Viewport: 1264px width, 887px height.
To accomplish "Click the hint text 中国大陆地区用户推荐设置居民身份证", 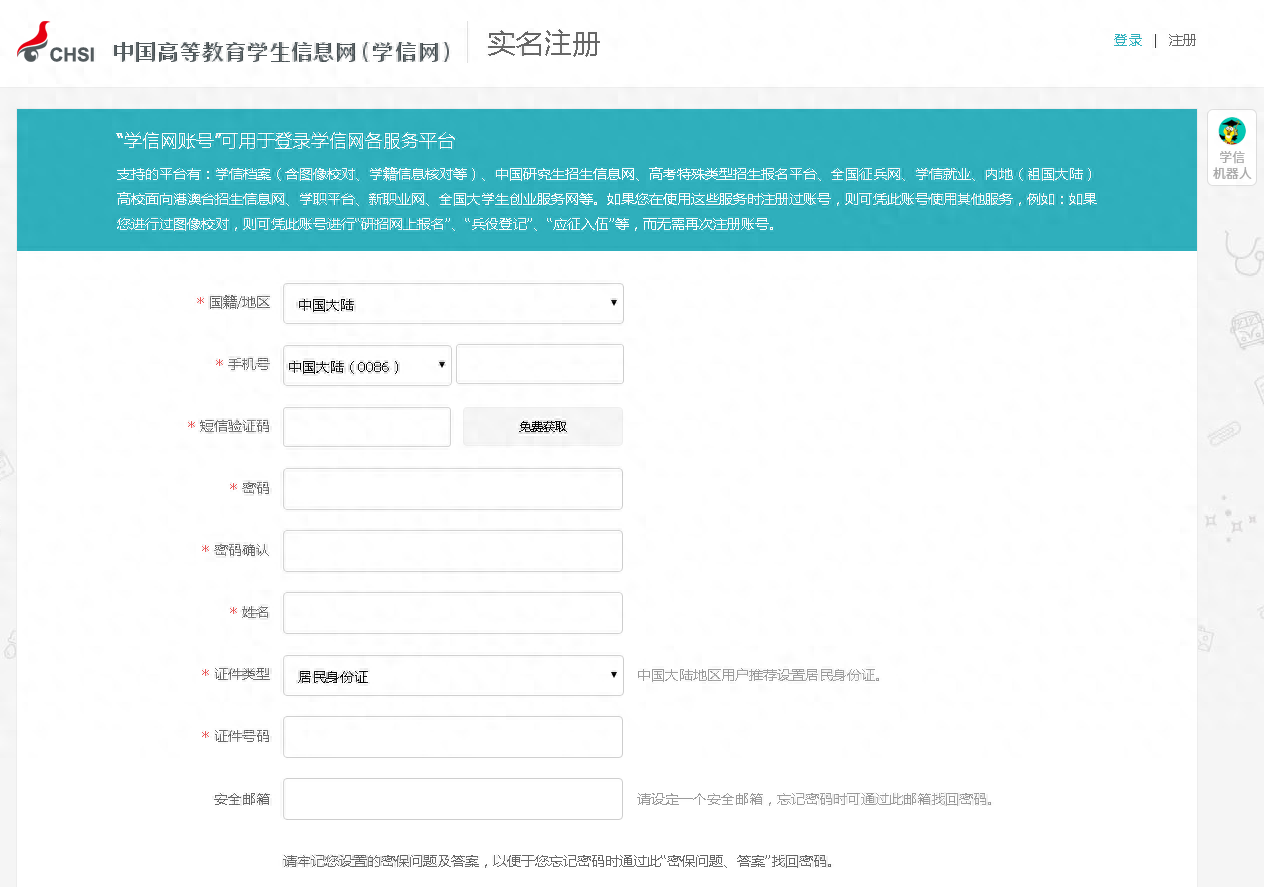I will point(760,675).
